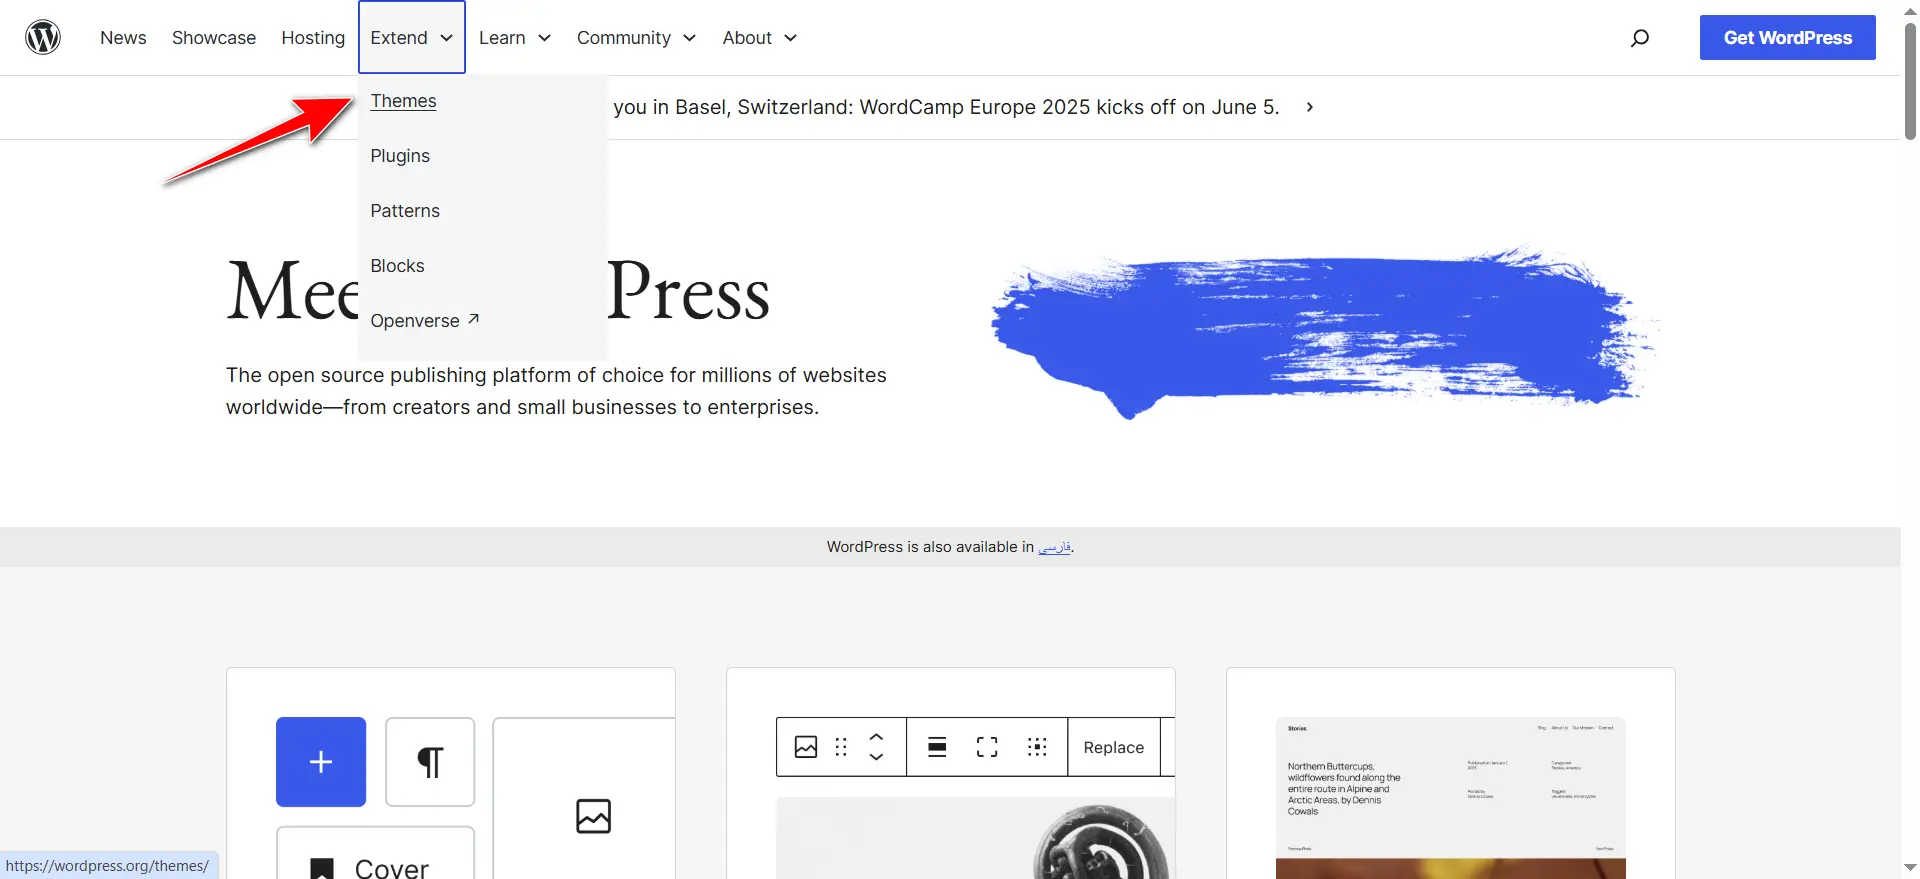This screenshot has height=879, width=1920.
Task: Expand the Learn menu
Action: 515,38
